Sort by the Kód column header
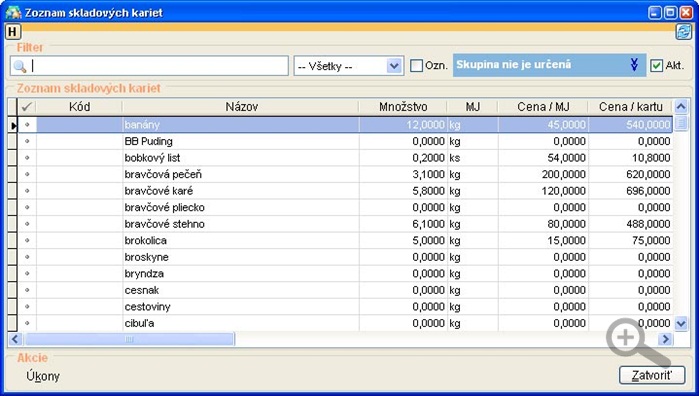 [79, 107]
